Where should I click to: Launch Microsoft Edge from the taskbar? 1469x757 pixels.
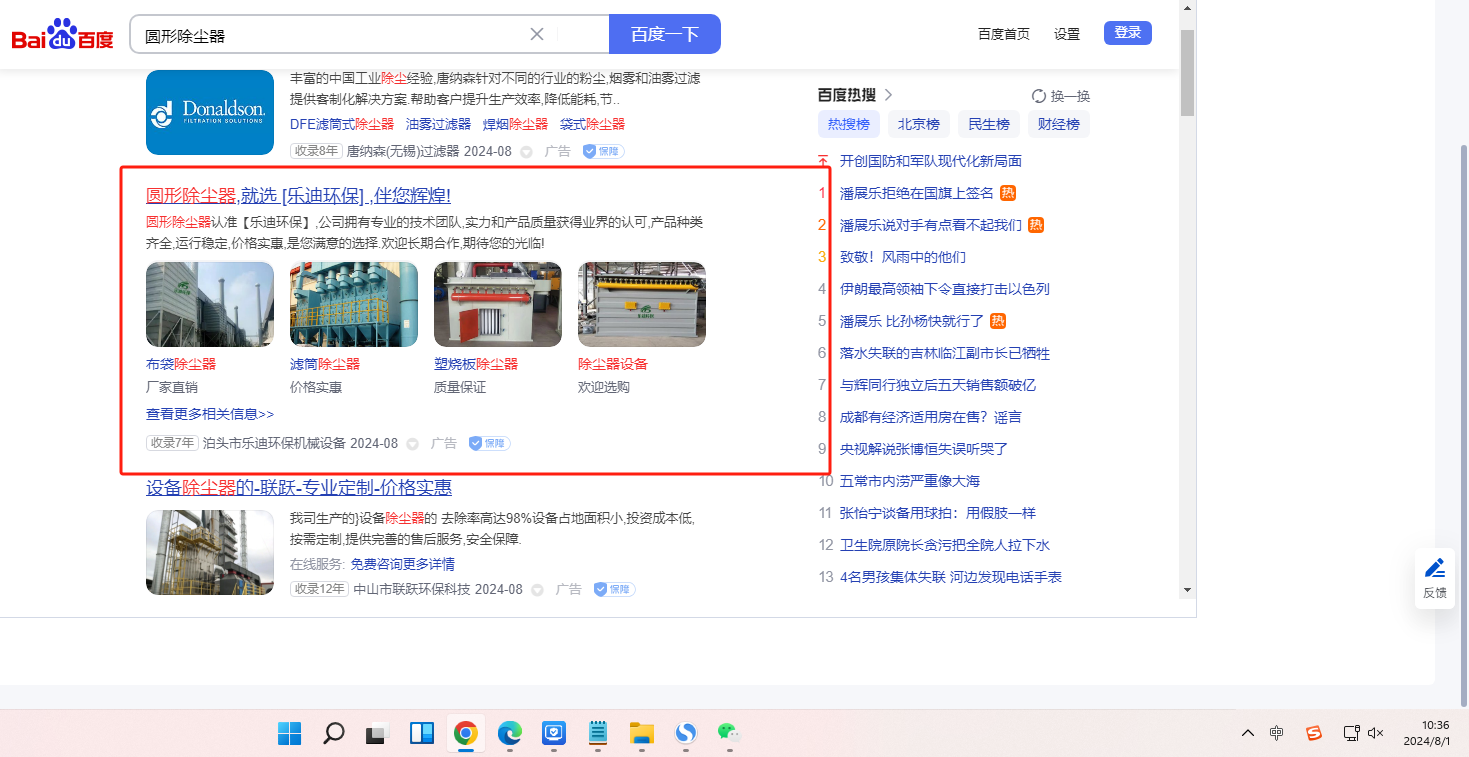point(509,733)
